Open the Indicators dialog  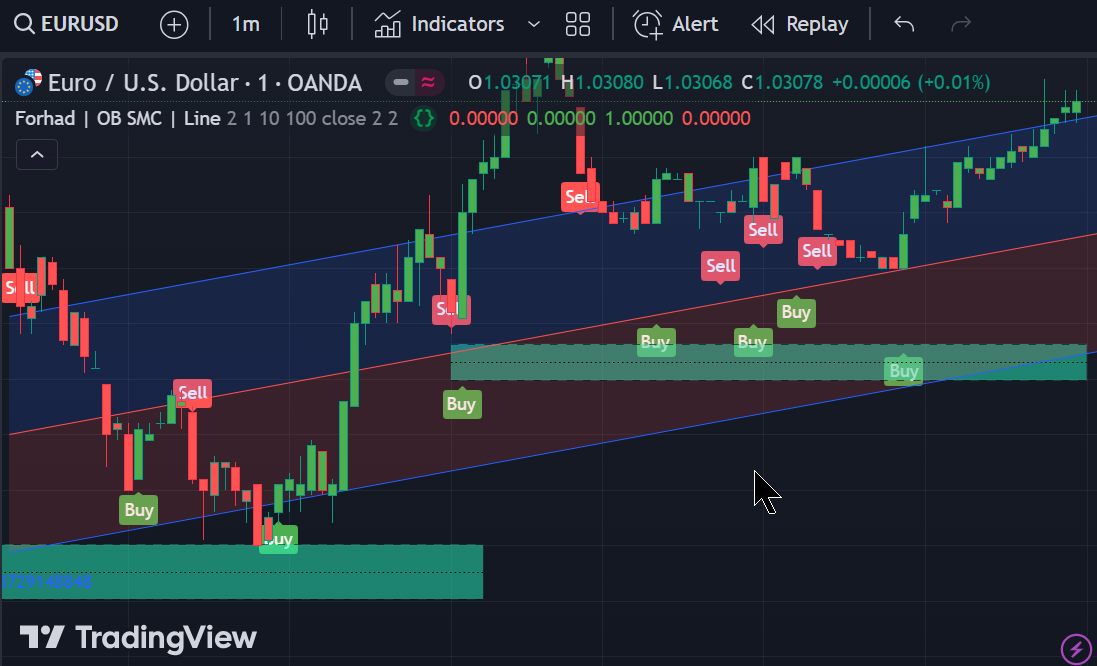coord(440,24)
